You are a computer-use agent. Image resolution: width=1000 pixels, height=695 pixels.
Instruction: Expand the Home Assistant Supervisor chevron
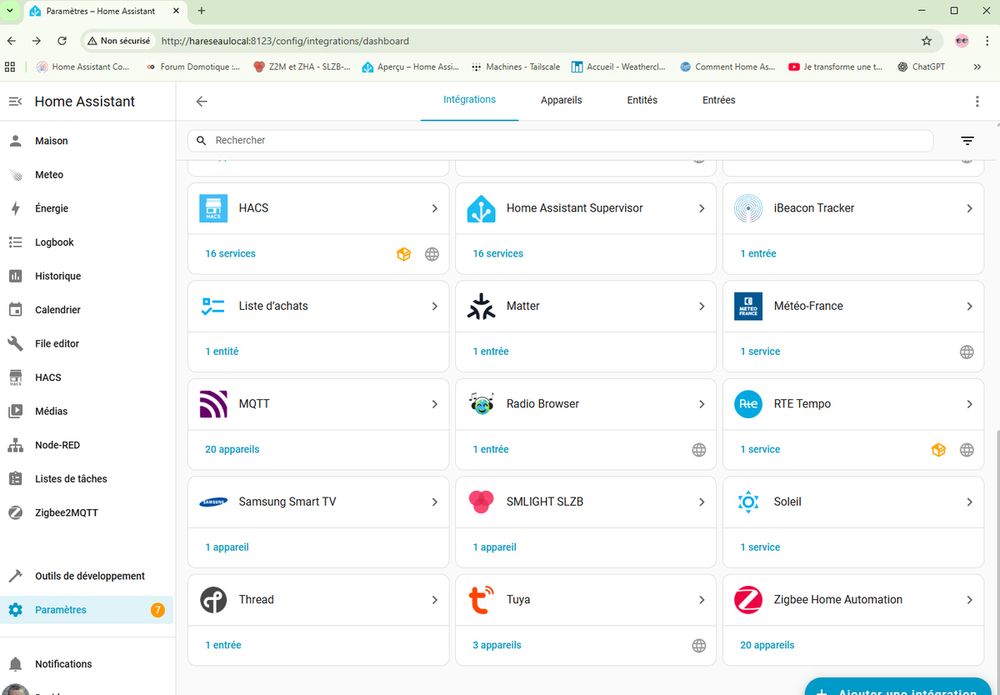702,208
